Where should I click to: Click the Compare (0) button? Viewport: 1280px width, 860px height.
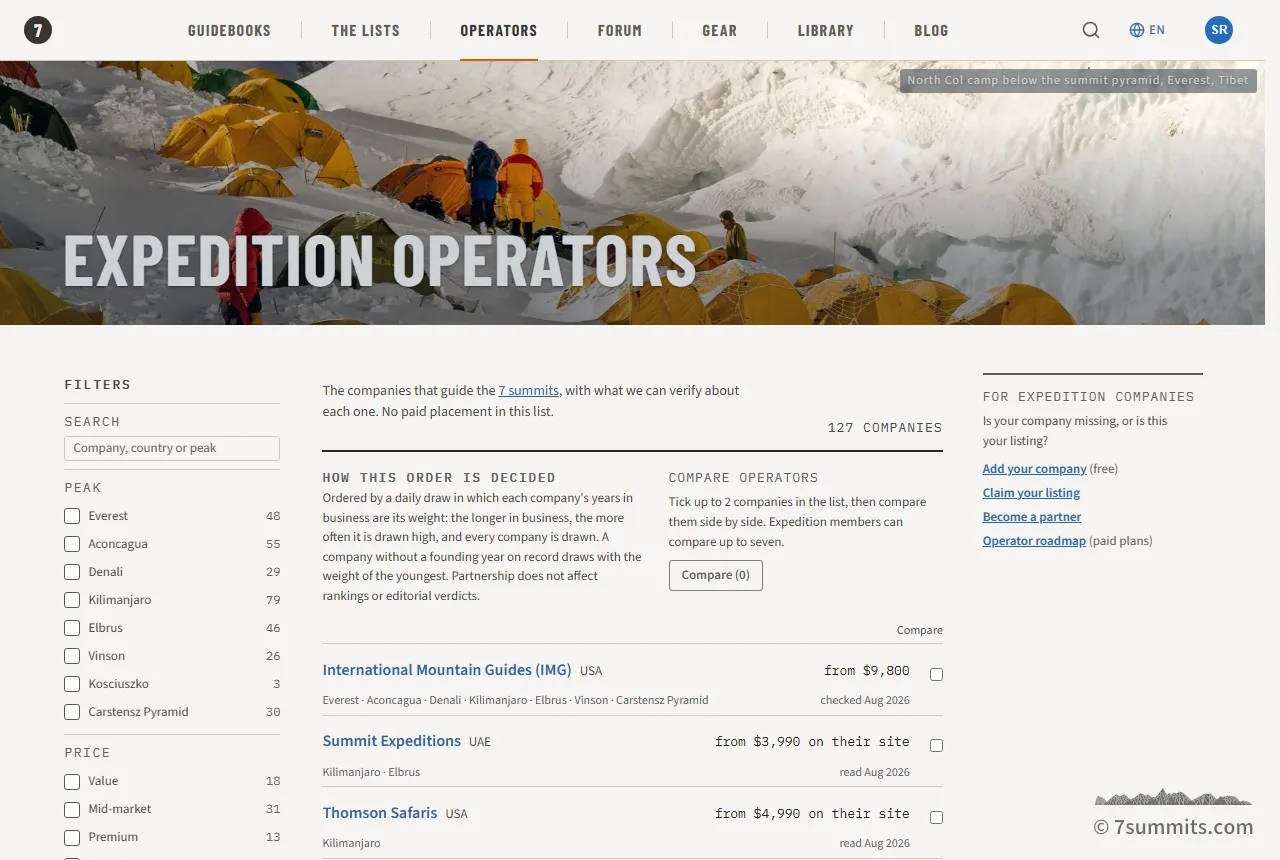point(716,575)
